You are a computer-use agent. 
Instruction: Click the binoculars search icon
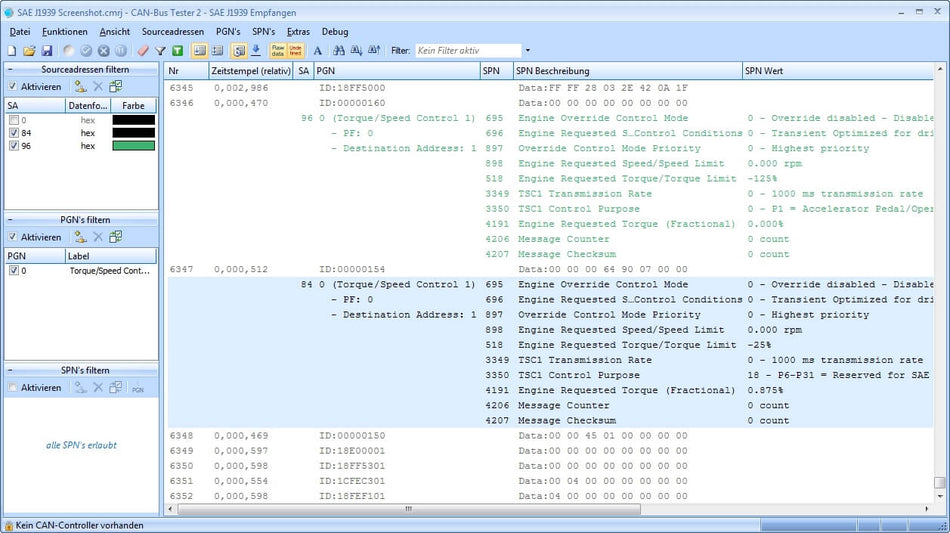pos(339,50)
